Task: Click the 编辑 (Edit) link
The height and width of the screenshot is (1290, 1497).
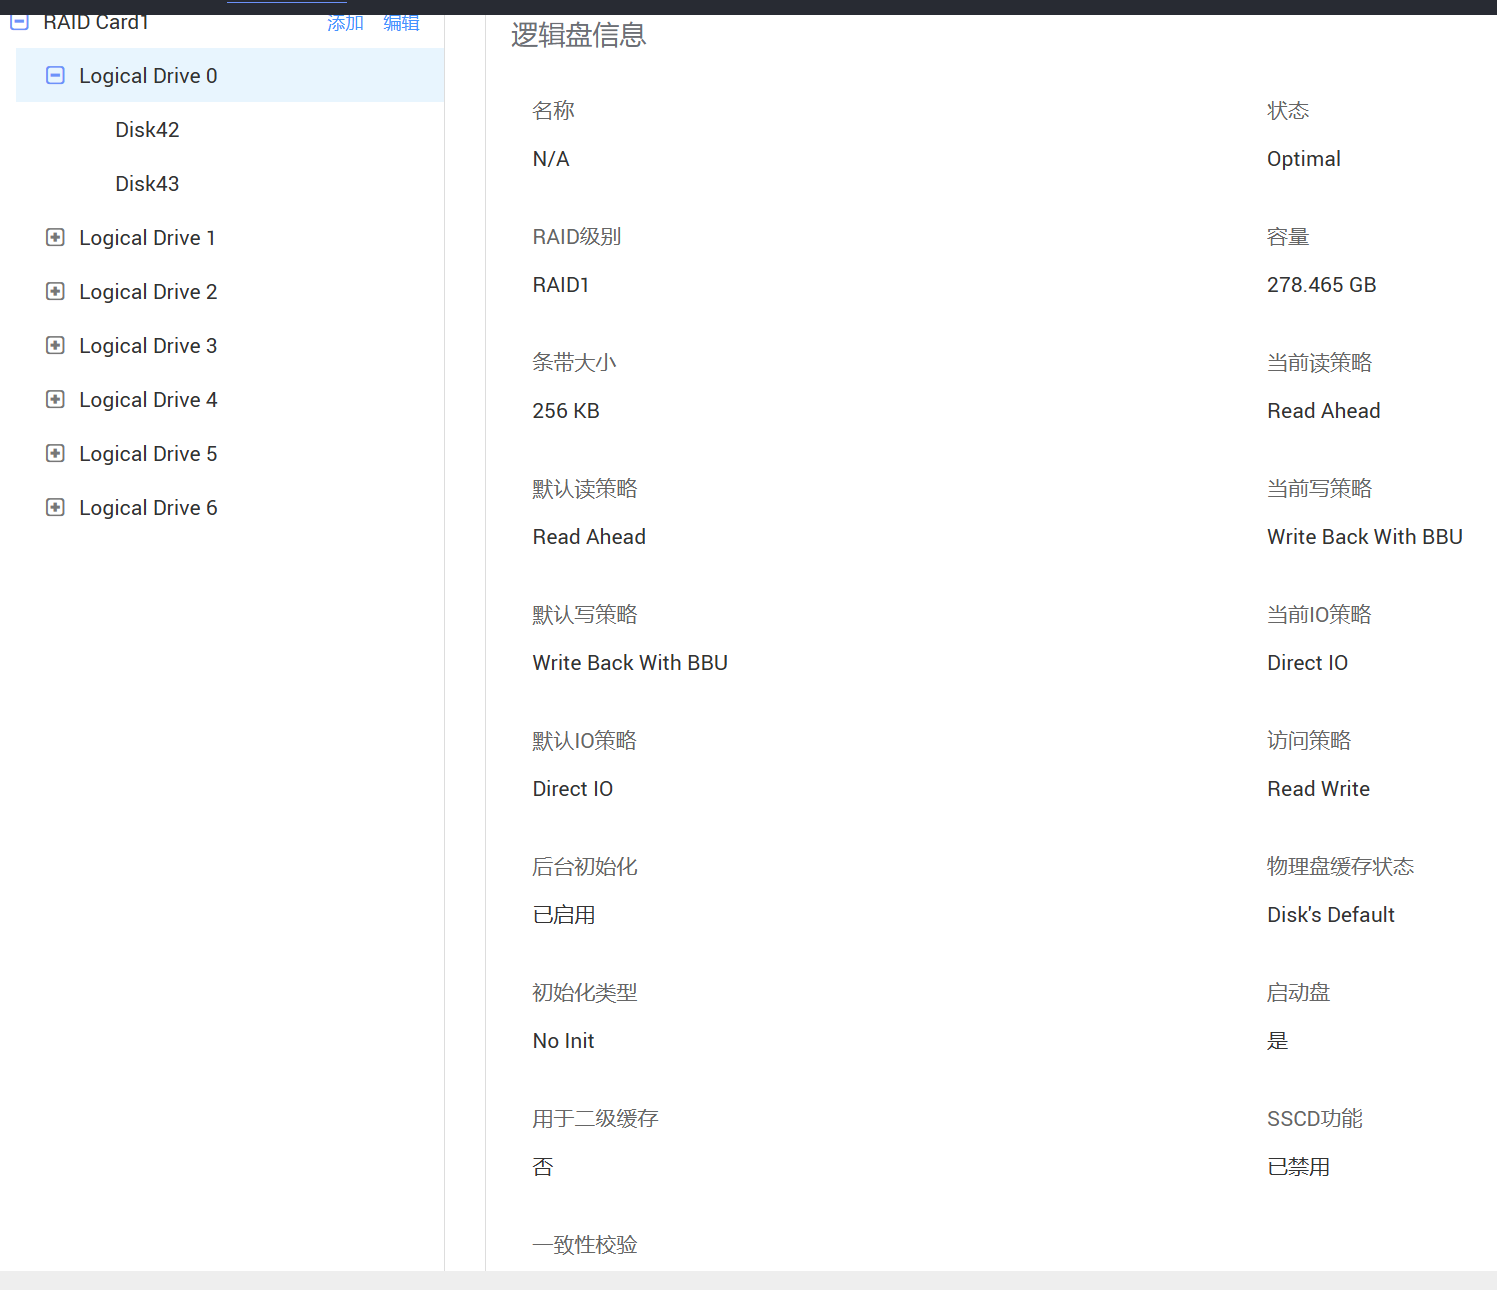Action: coord(401,23)
